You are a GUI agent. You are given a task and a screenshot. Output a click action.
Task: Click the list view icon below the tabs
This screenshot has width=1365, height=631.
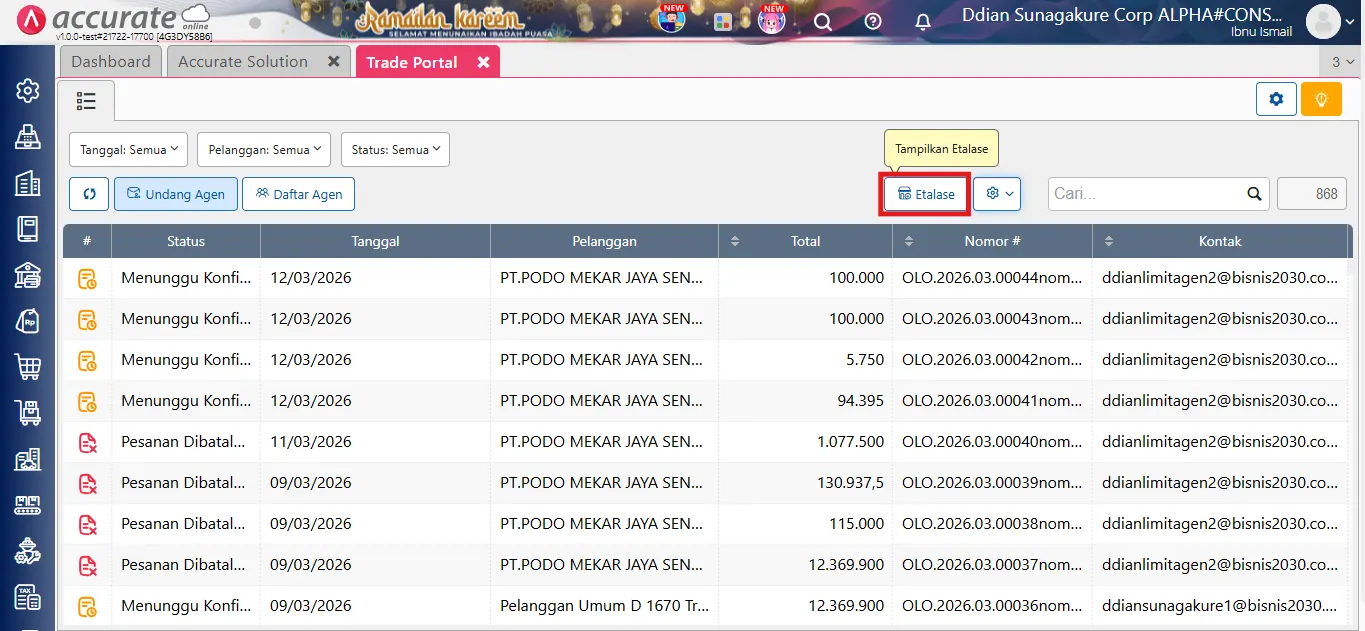(x=86, y=100)
